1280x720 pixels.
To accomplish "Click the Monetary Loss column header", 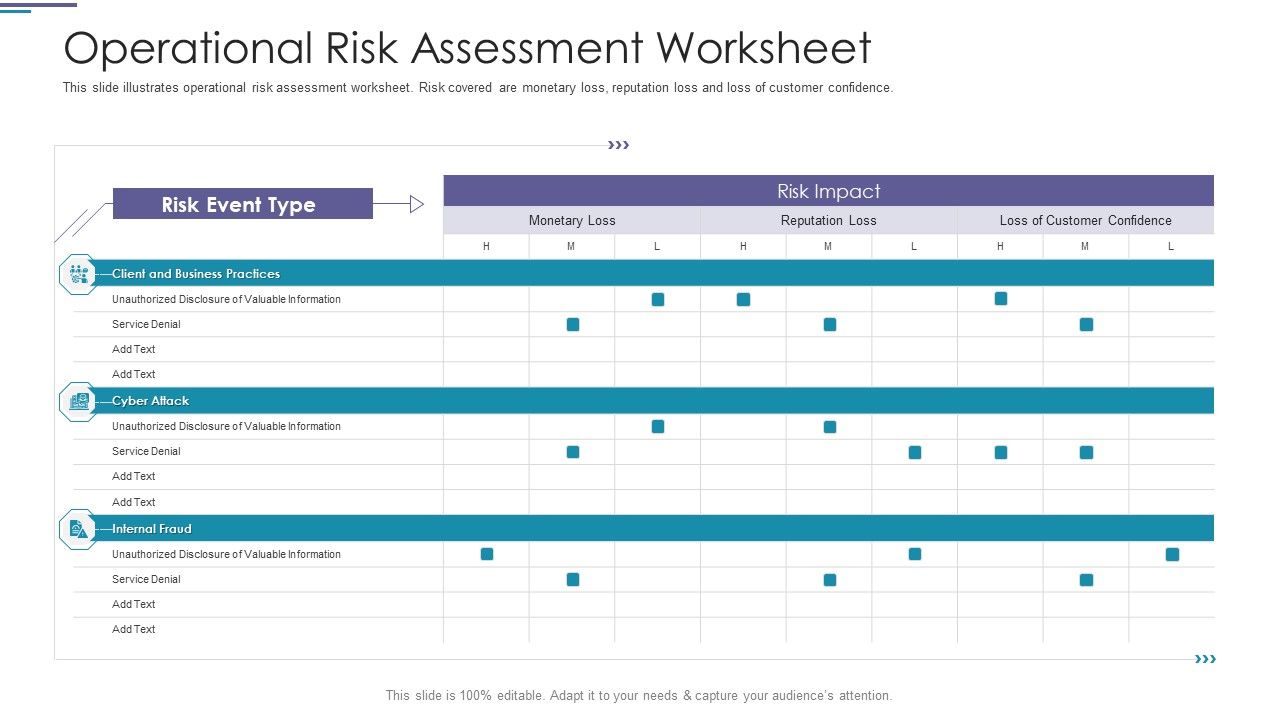I will [572, 220].
